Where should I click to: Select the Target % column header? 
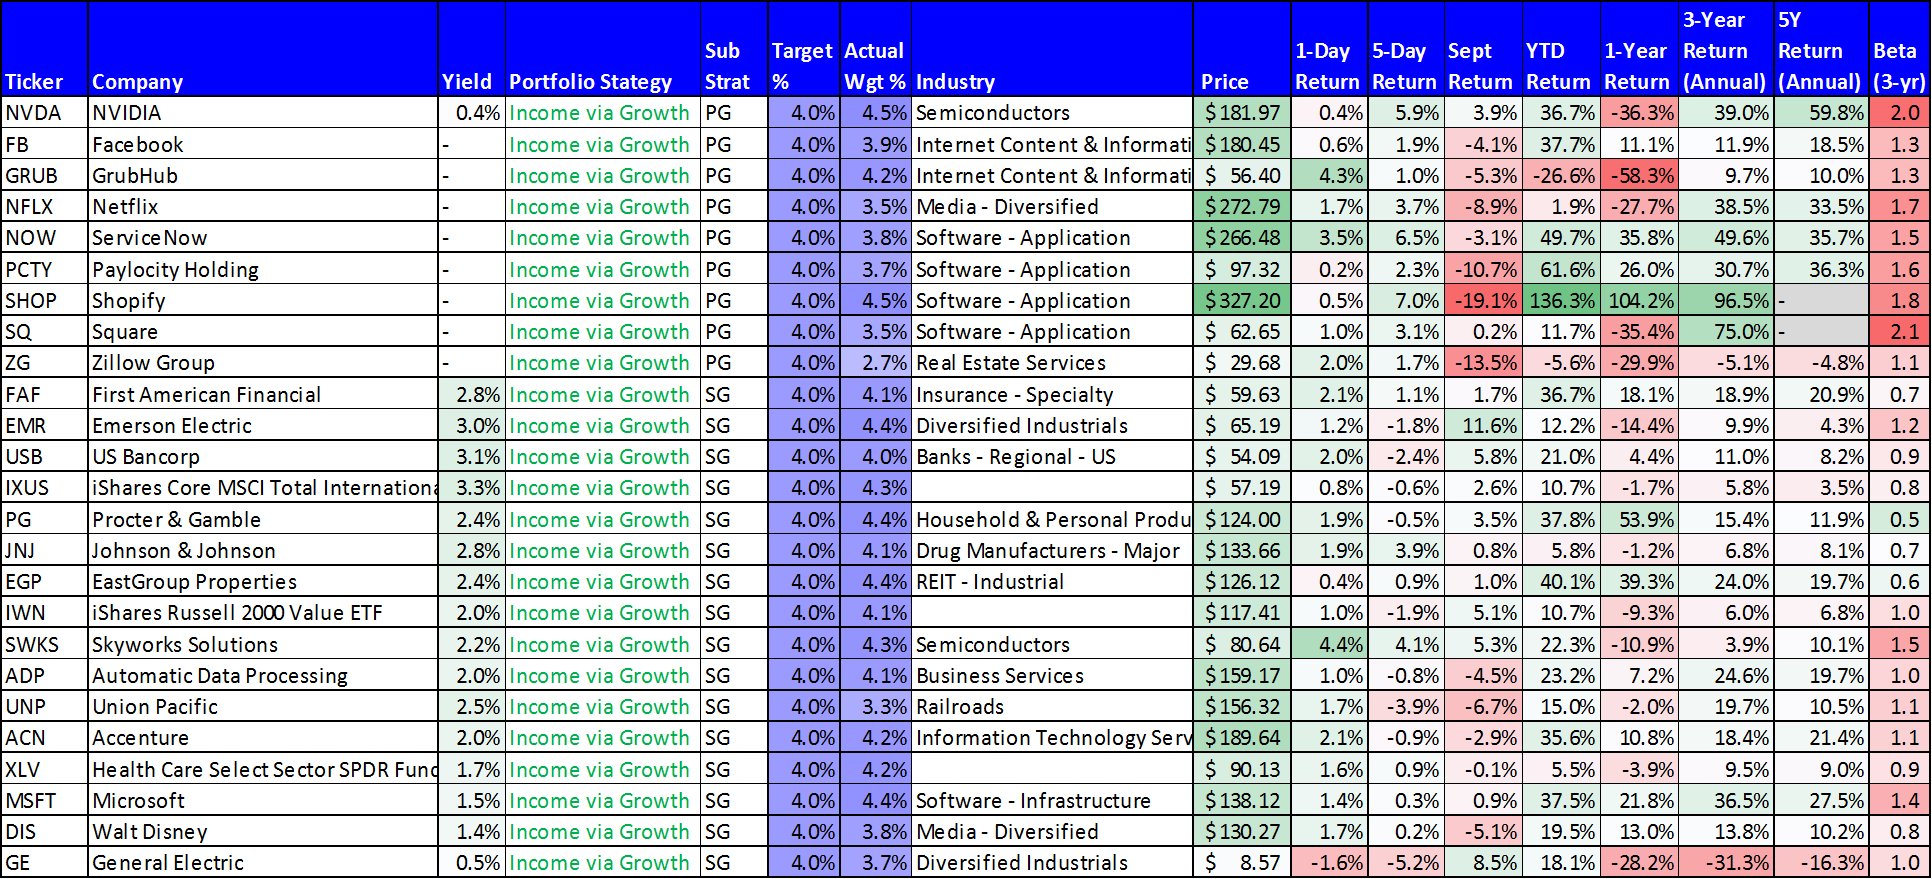803,49
